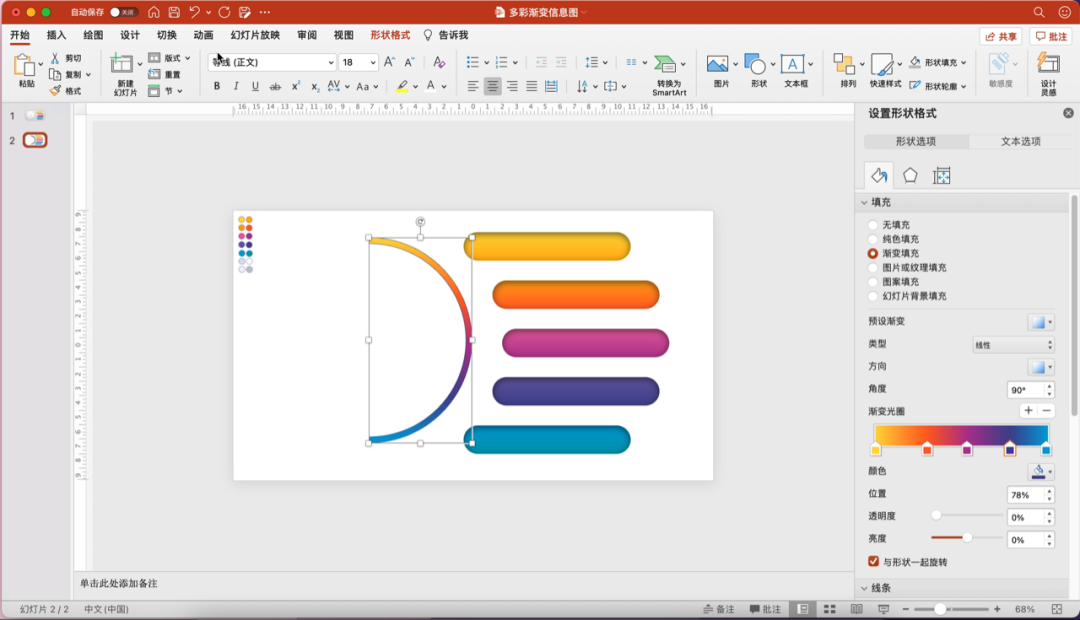This screenshot has height=620, width=1080.
Task: Toggle the AutoSave (自动保存) switch
Action: [123, 12]
